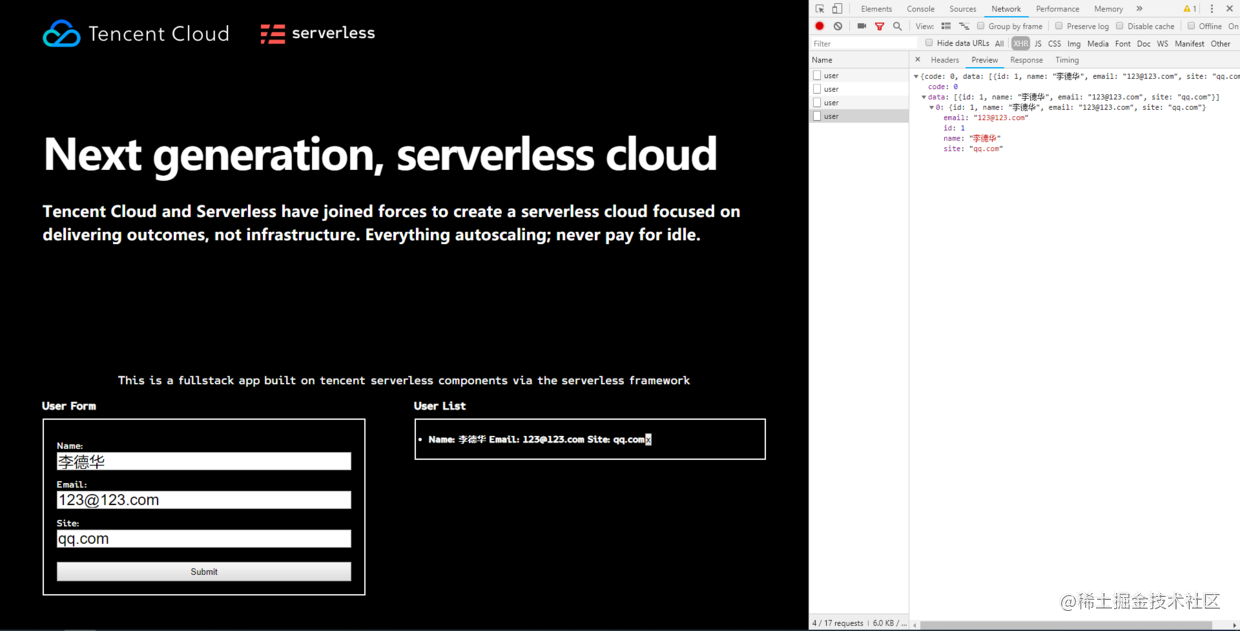
Task: Stop recording network log with red button
Action: tap(820, 26)
